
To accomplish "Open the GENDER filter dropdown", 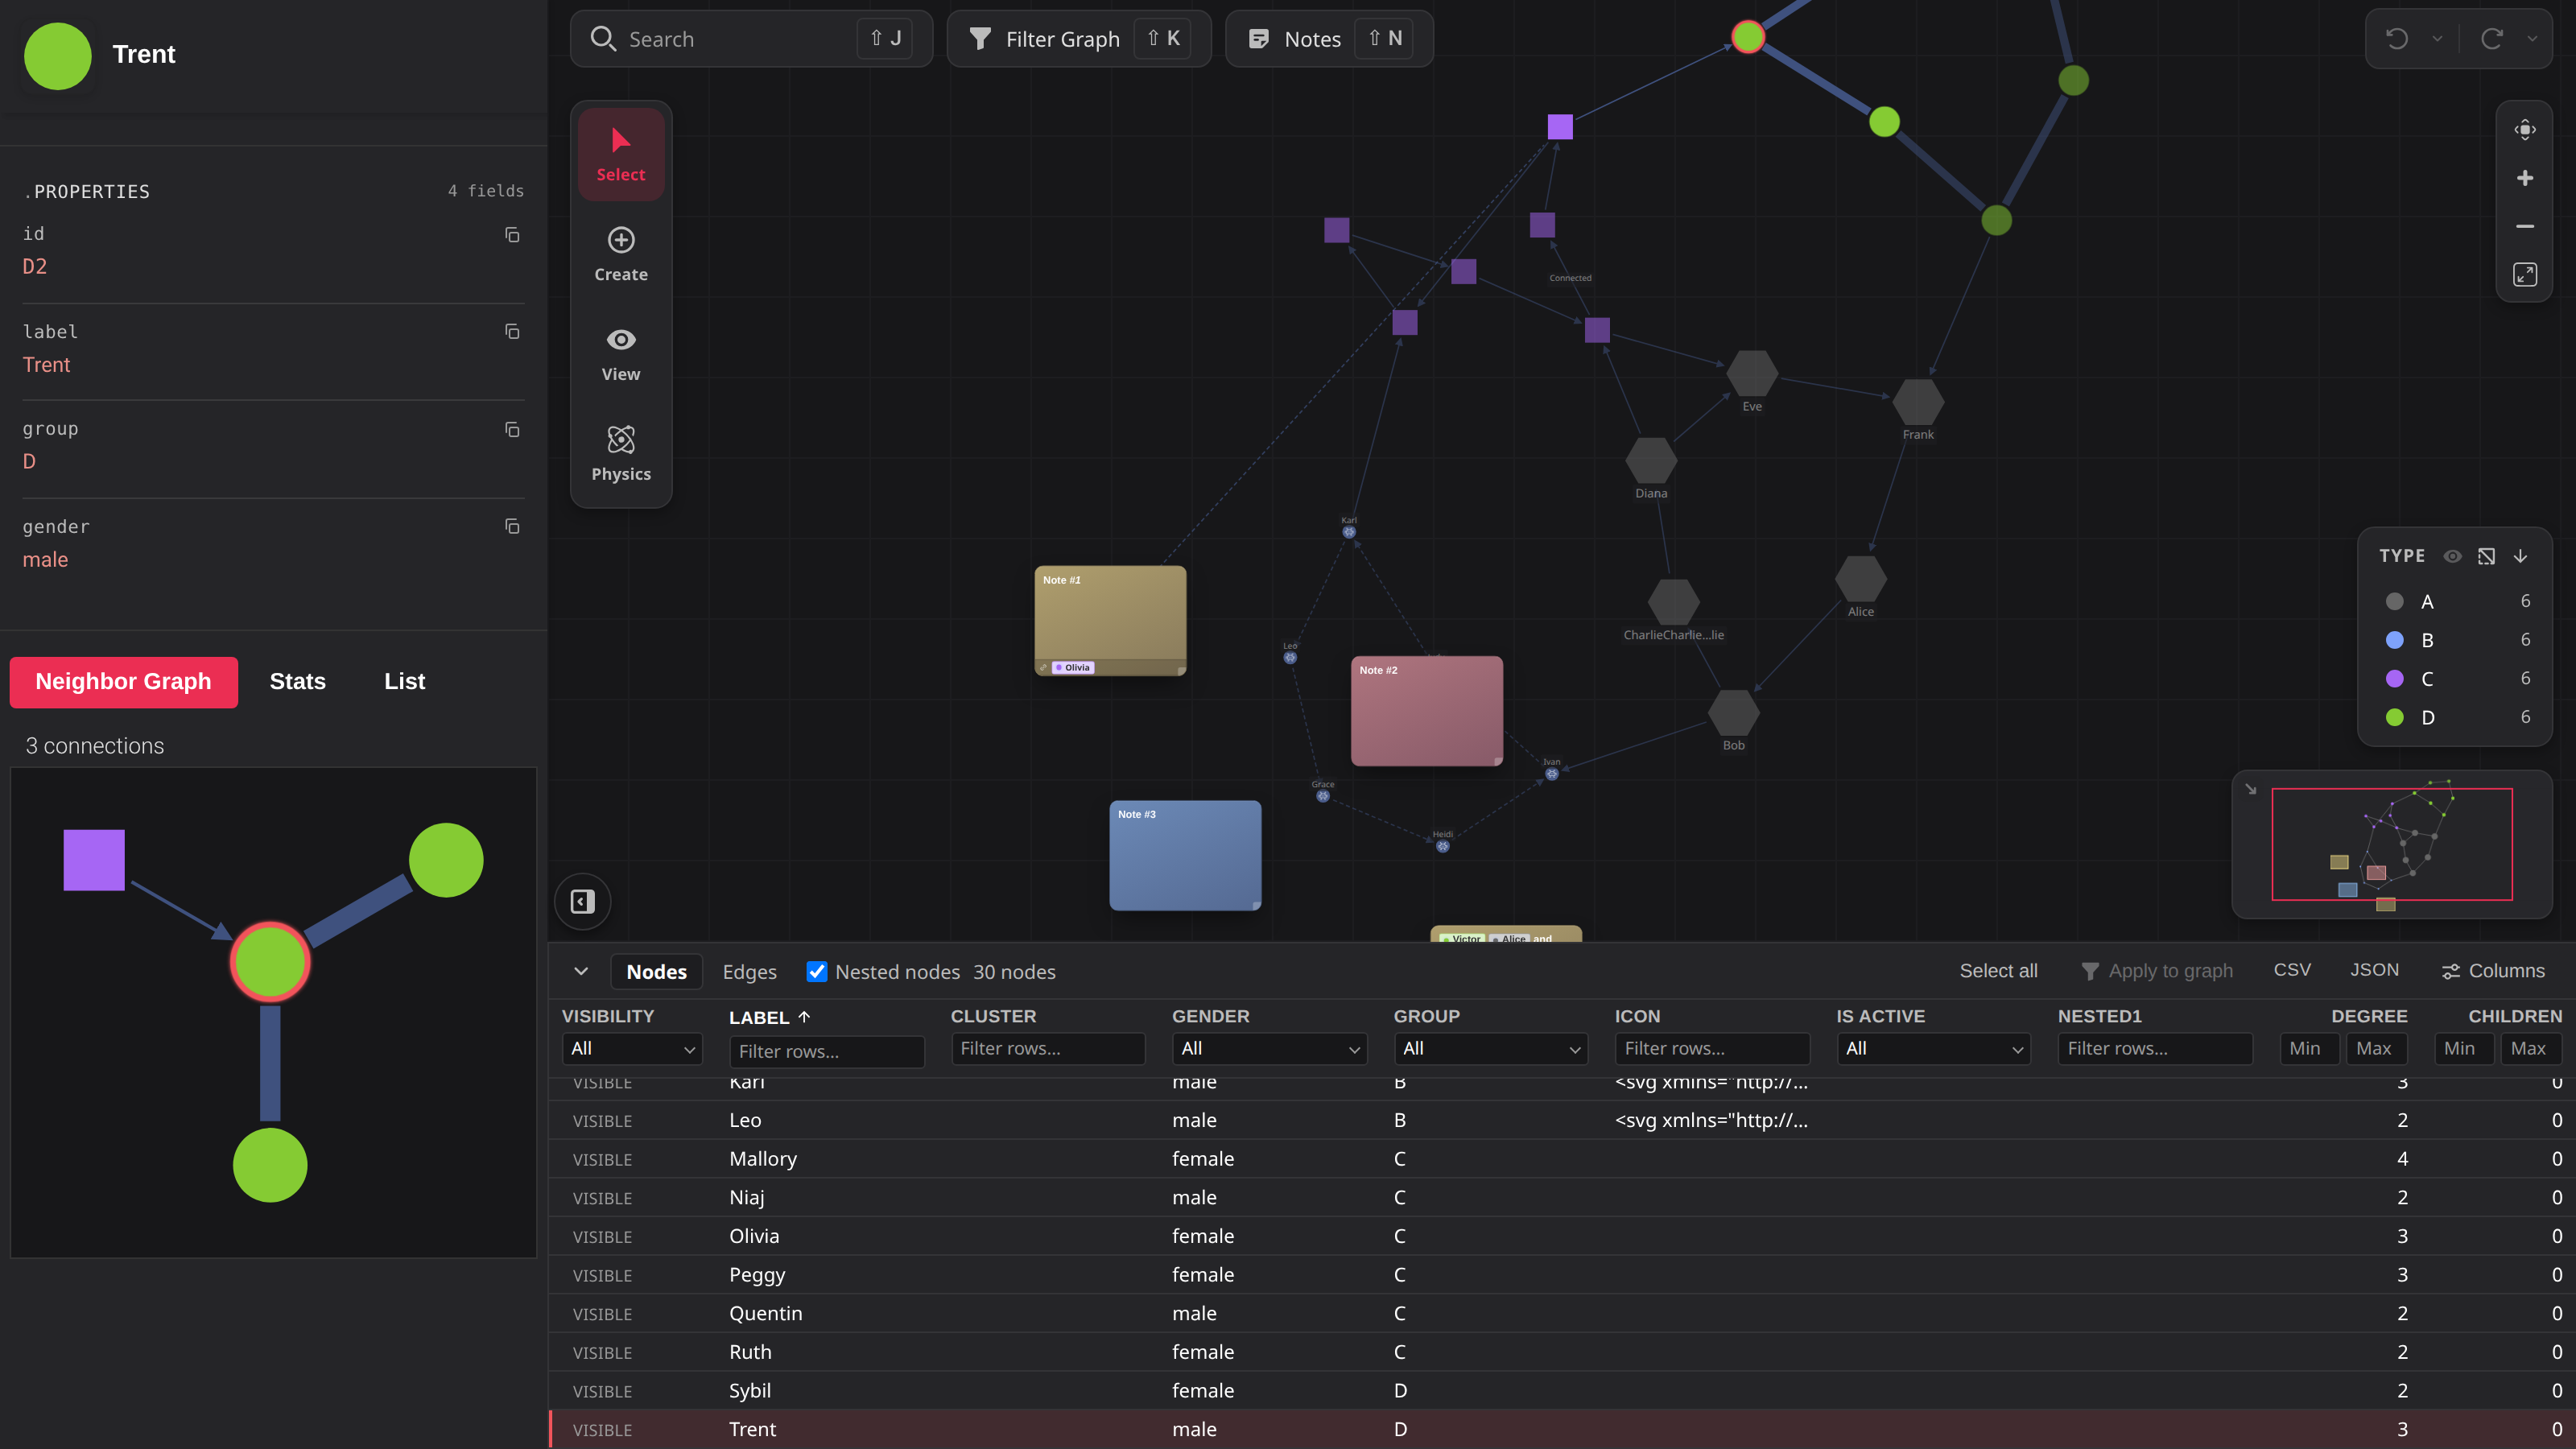I will click(1269, 1048).
